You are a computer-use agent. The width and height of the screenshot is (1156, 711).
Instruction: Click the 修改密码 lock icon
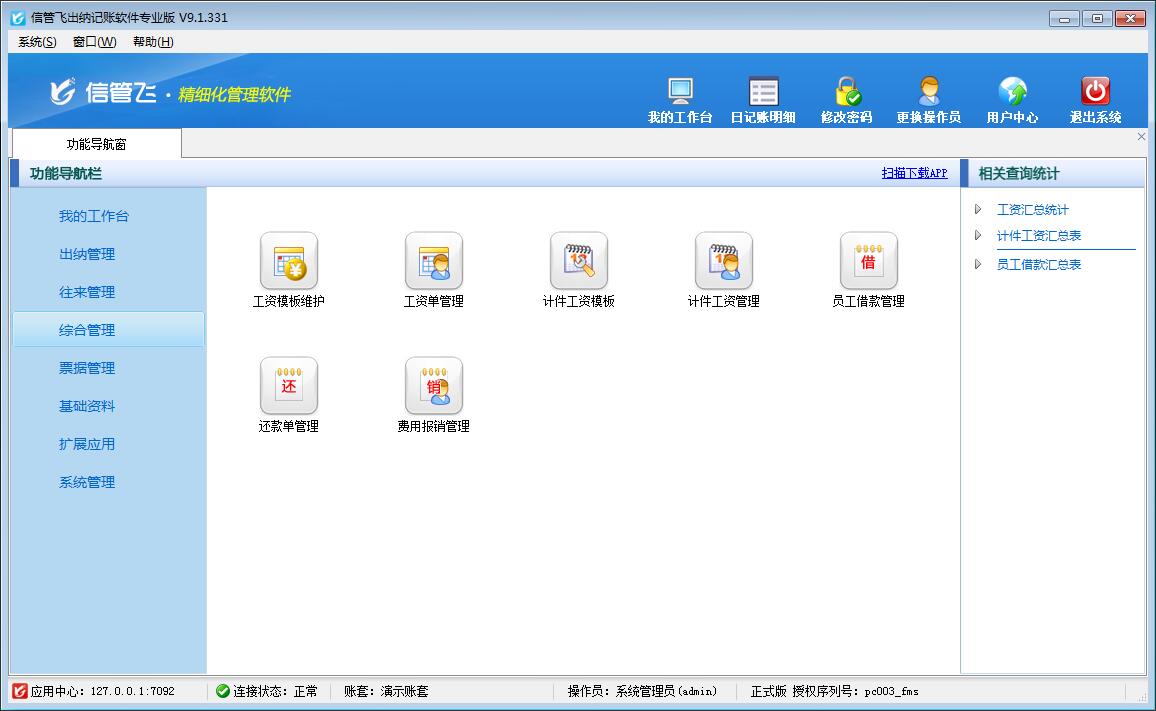pos(847,92)
